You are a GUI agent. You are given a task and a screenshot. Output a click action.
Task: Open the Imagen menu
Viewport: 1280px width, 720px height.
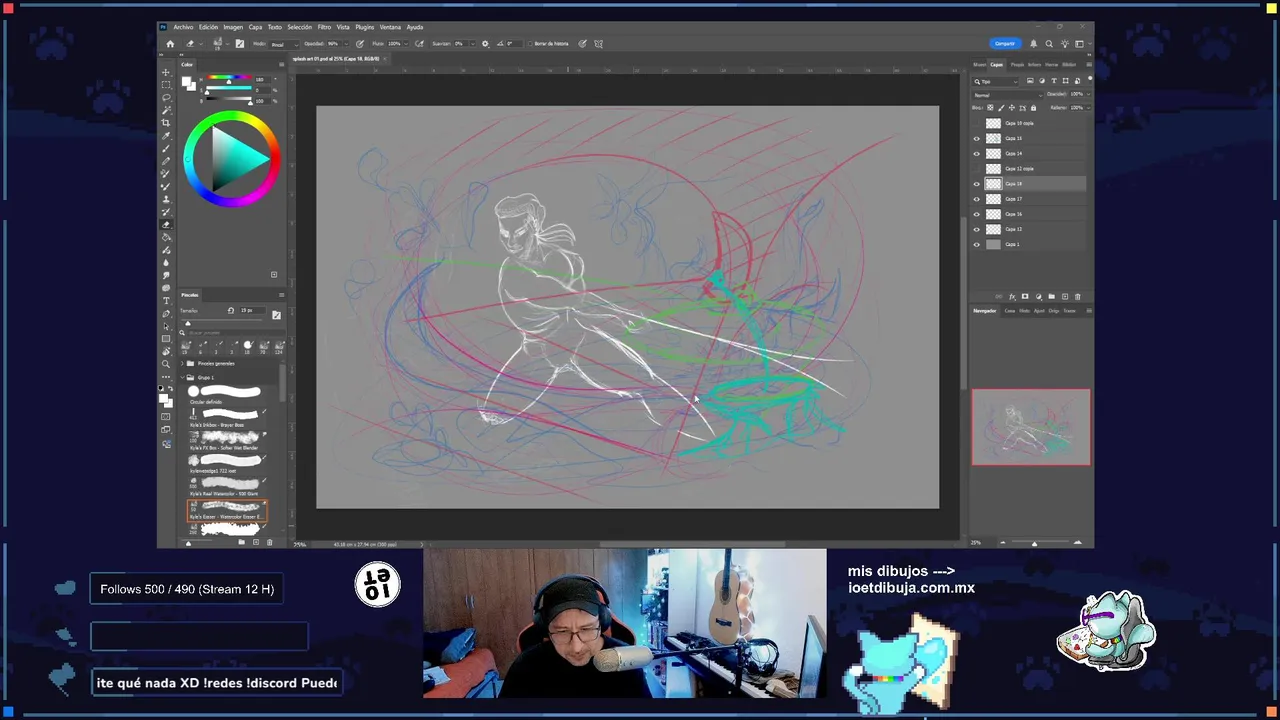232,27
